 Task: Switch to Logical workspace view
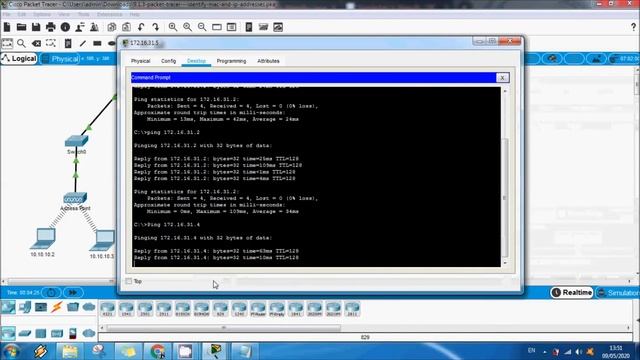click(19, 59)
